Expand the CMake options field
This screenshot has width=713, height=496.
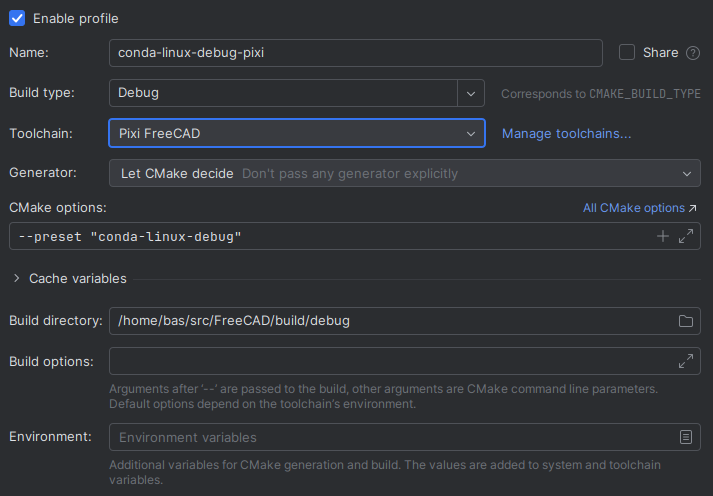pos(686,236)
